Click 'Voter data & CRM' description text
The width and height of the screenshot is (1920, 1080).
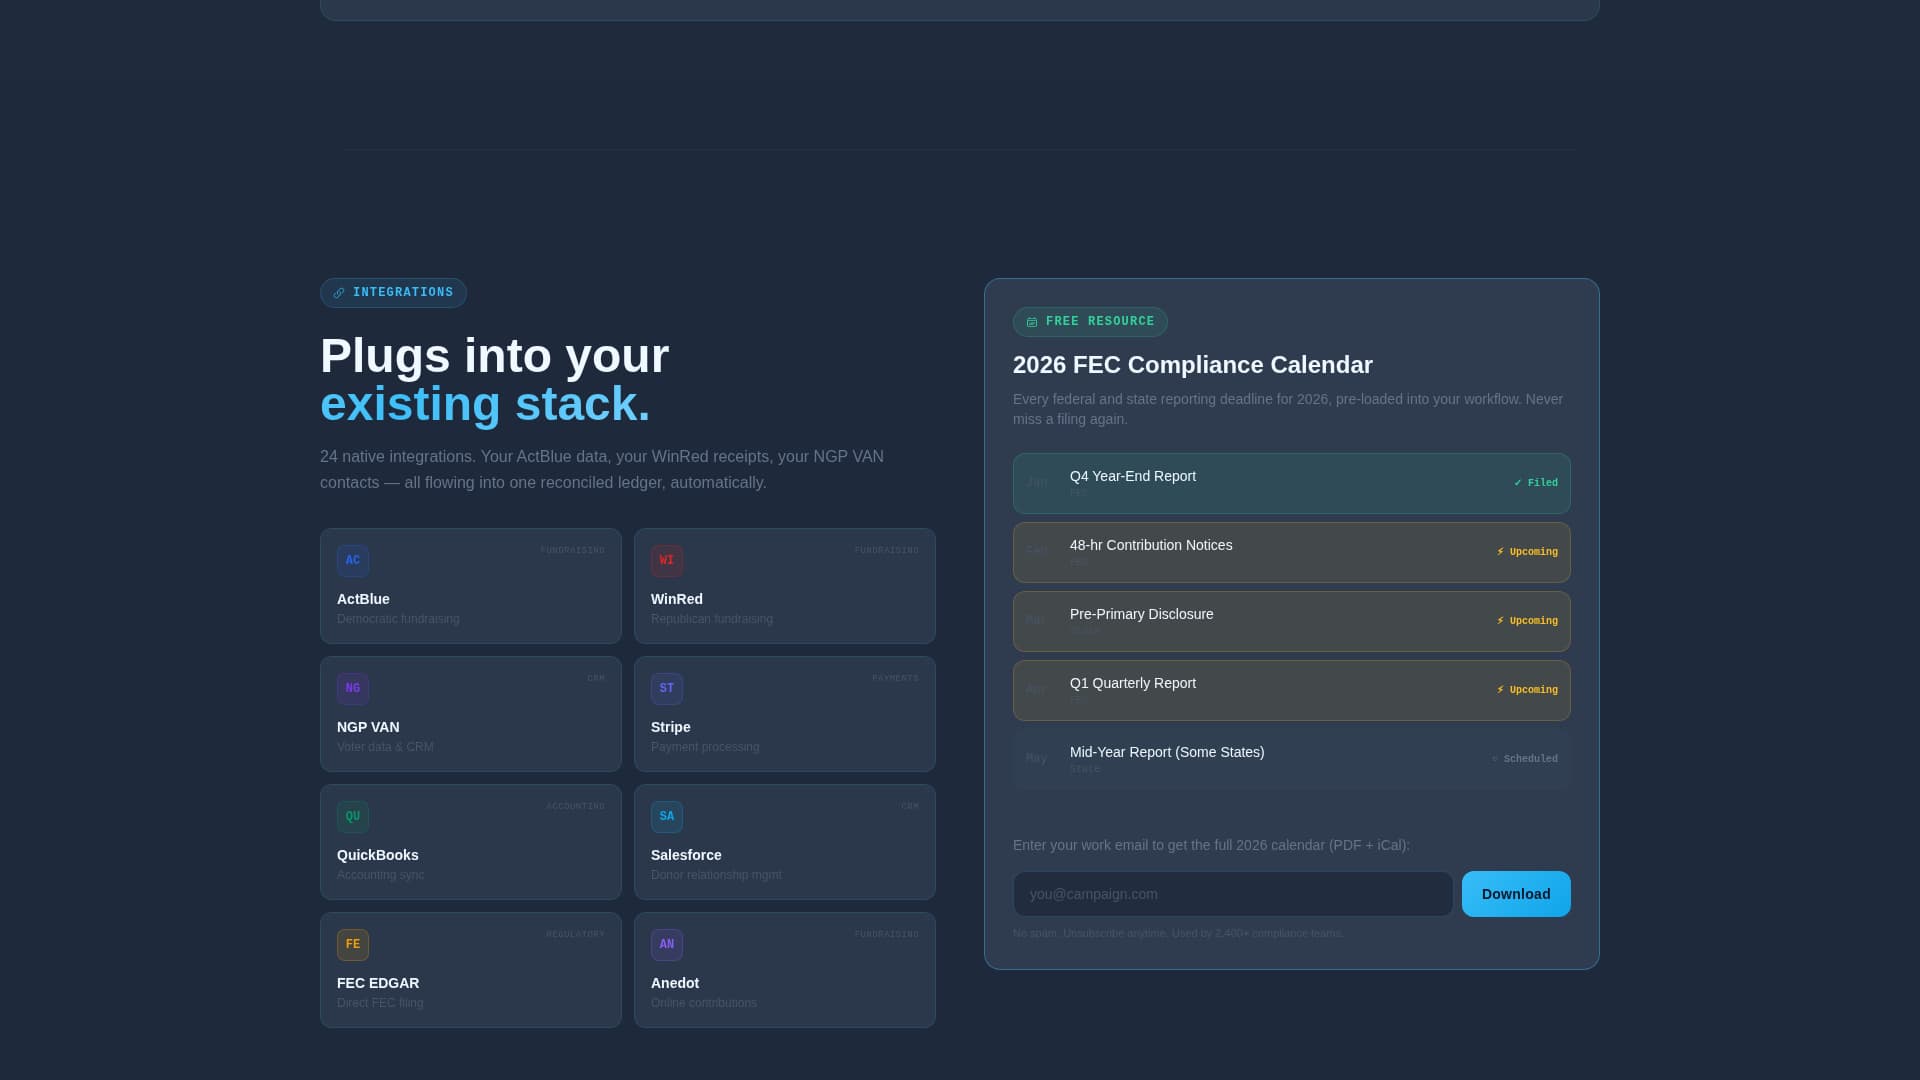click(x=385, y=747)
